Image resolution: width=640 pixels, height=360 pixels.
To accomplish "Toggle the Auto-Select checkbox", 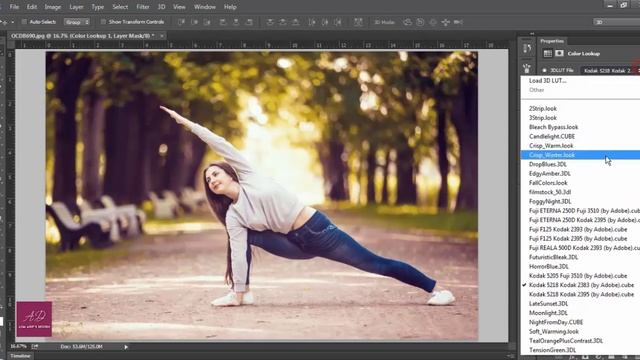I will click(x=24, y=22).
